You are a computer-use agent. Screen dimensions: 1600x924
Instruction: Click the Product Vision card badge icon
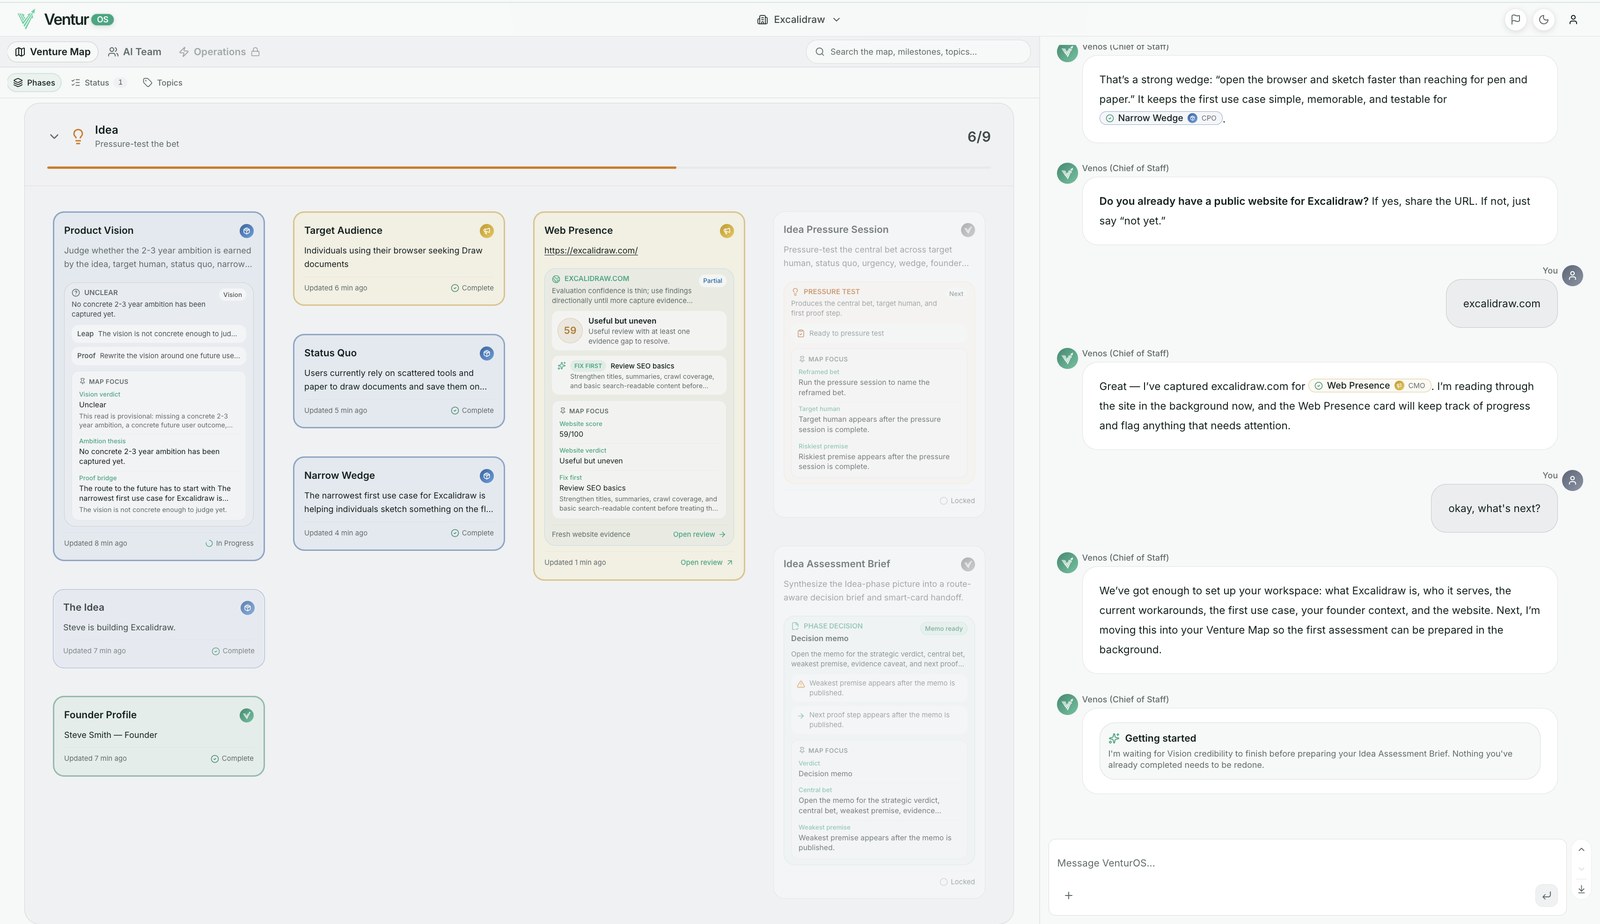coord(246,231)
